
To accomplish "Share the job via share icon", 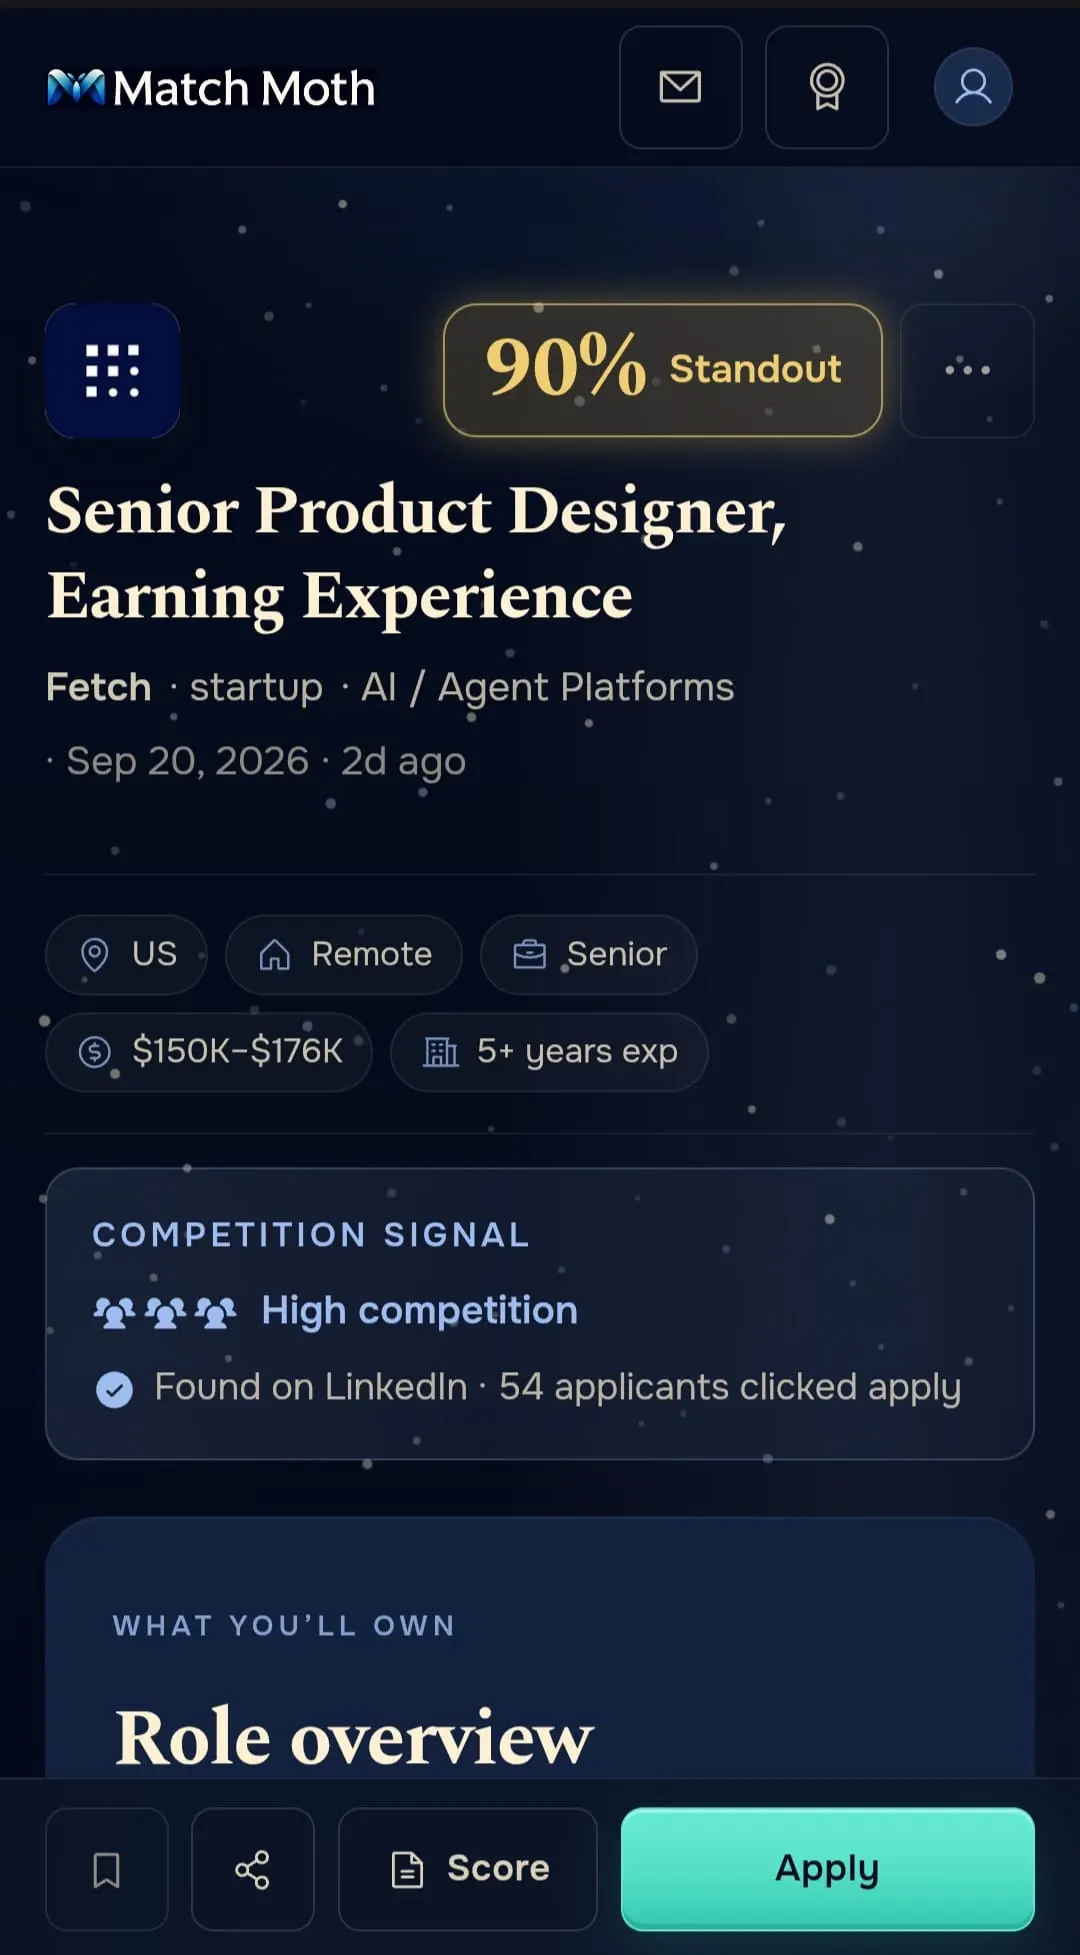I will [x=252, y=1869].
